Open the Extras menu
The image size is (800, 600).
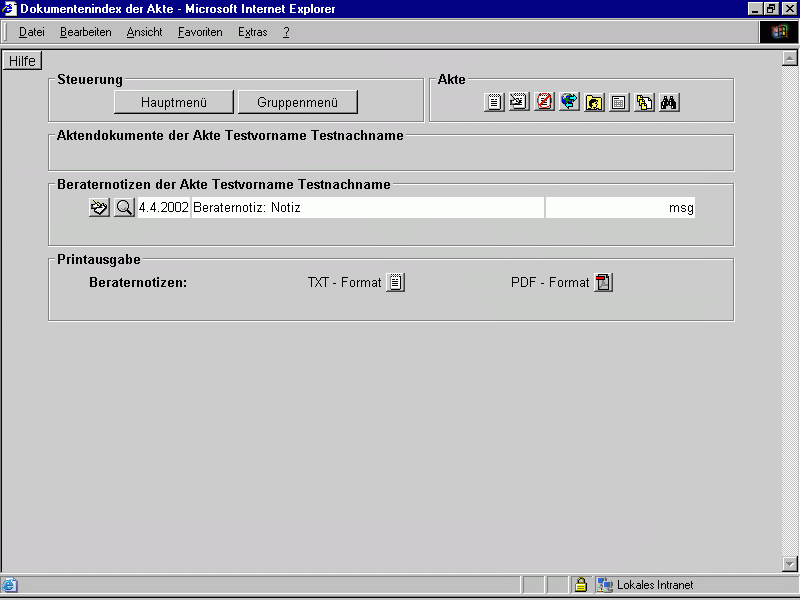252,32
